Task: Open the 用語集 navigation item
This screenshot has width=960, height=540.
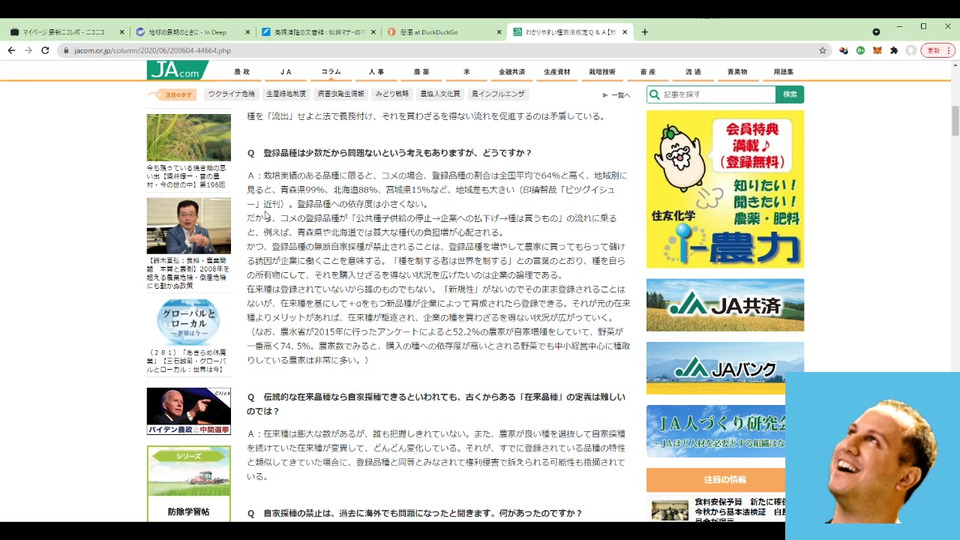Action: [x=783, y=72]
